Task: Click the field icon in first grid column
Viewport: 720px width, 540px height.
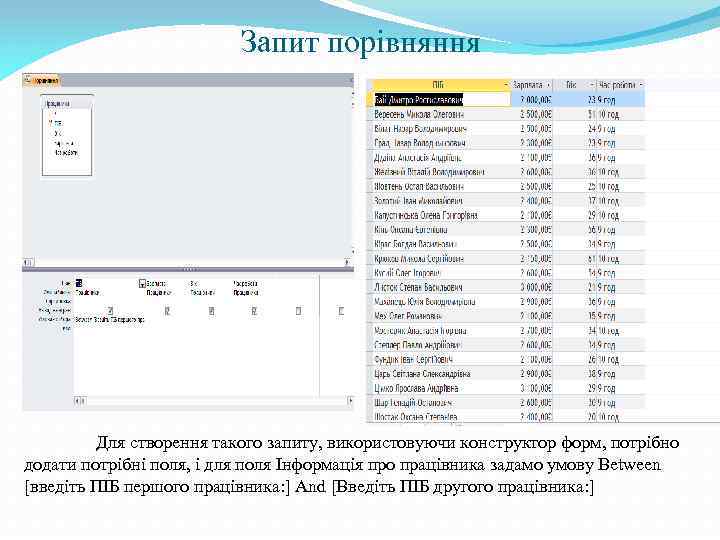Action: point(79,283)
